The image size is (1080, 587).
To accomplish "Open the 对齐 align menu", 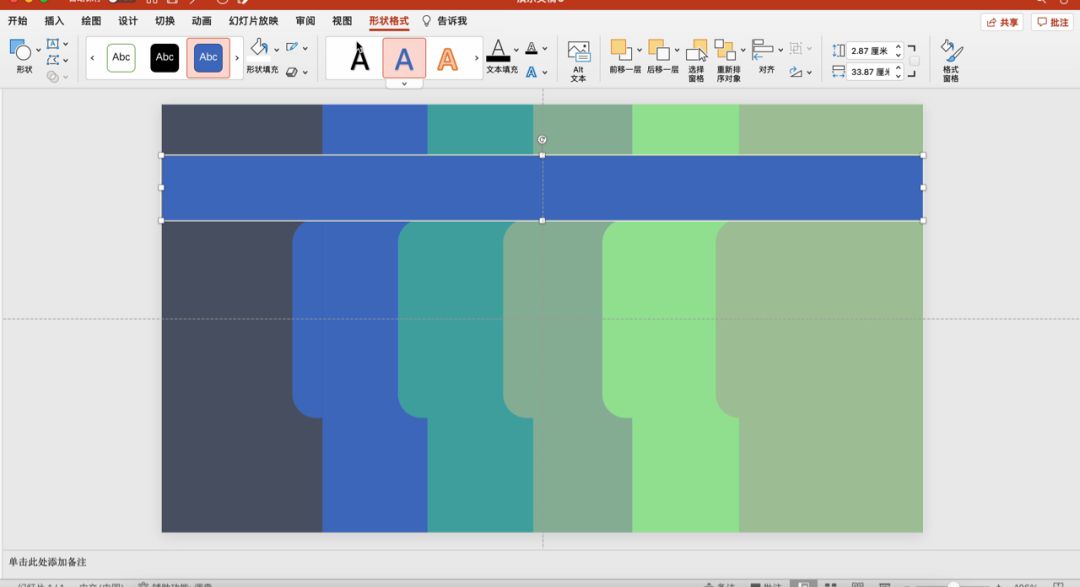I will [x=766, y=56].
